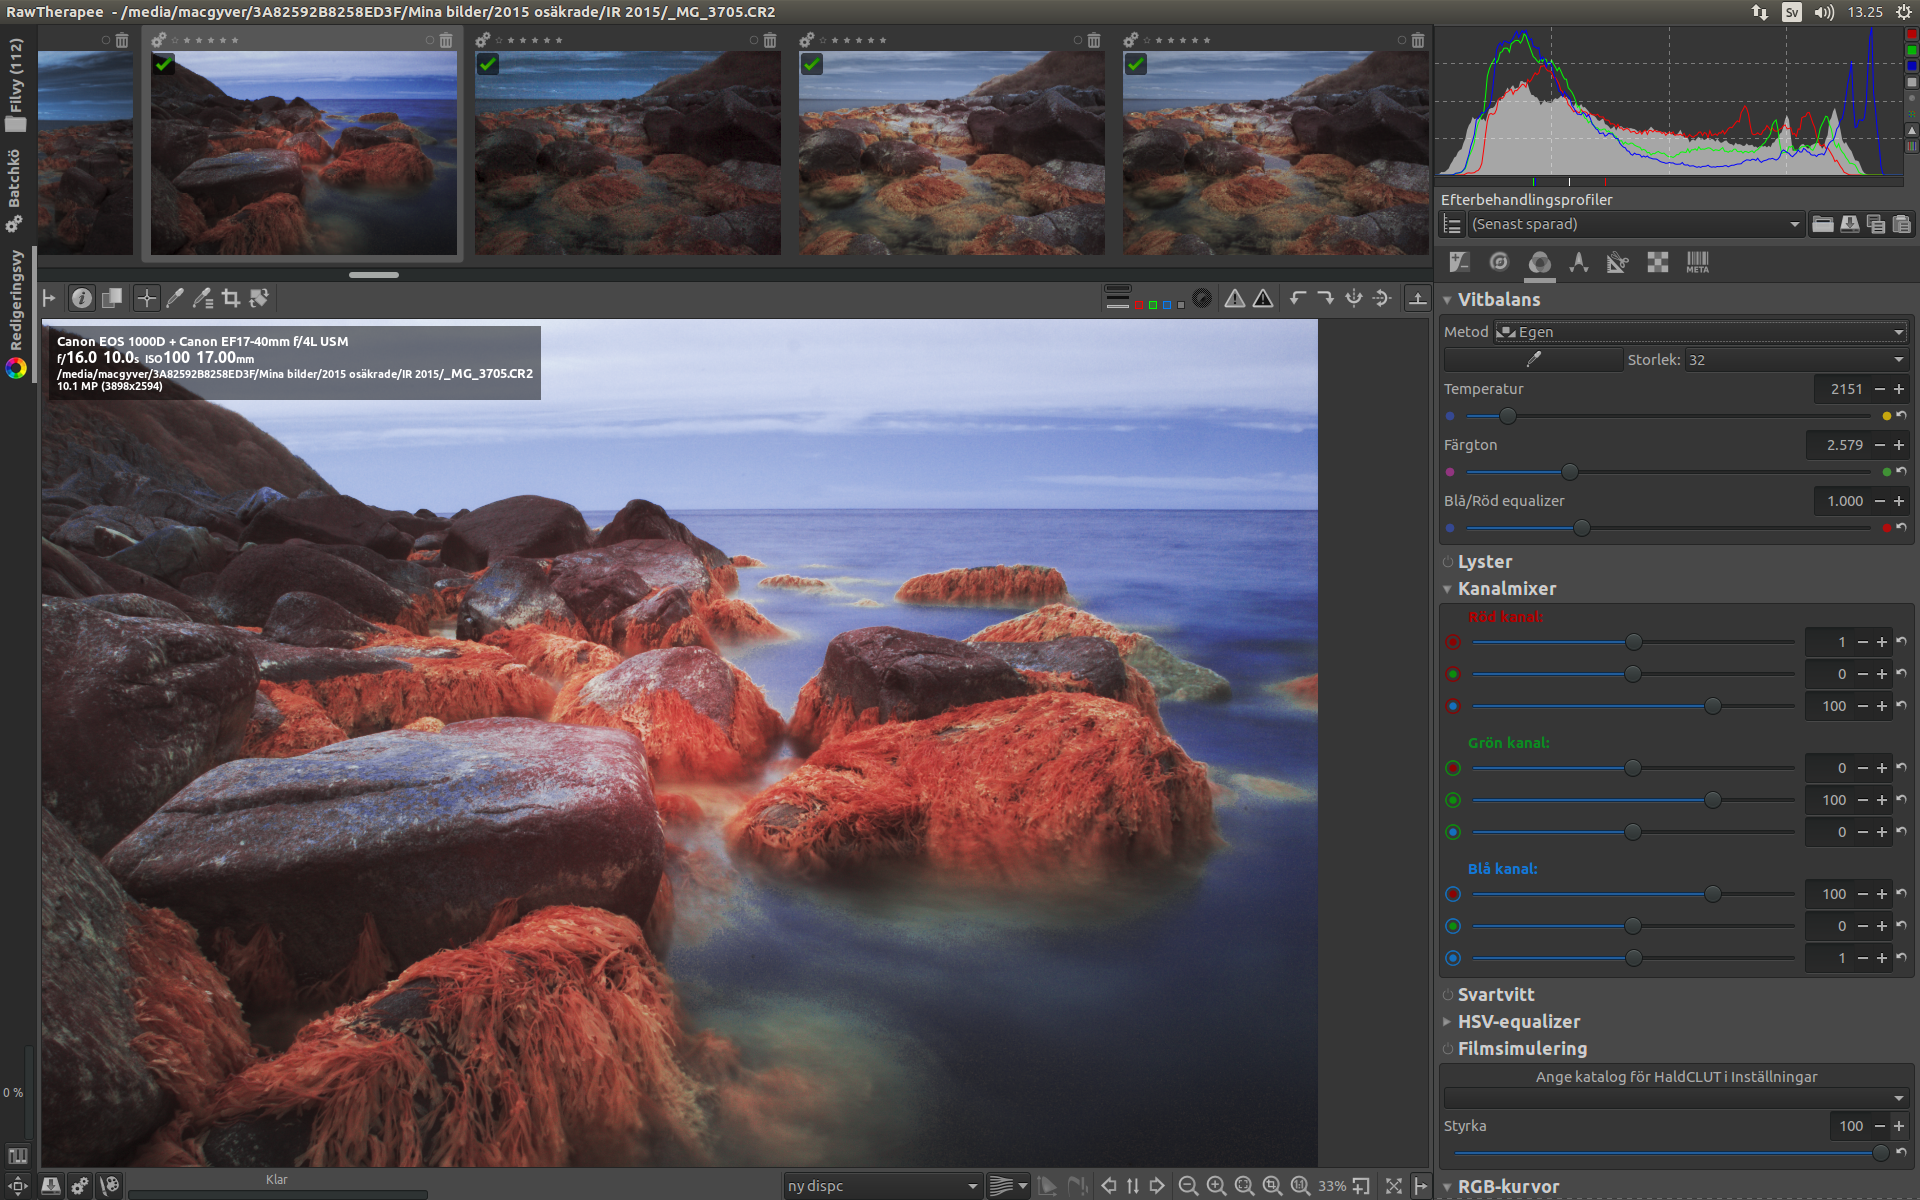Toggle the image info overlay button

pyautogui.click(x=82, y=298)
